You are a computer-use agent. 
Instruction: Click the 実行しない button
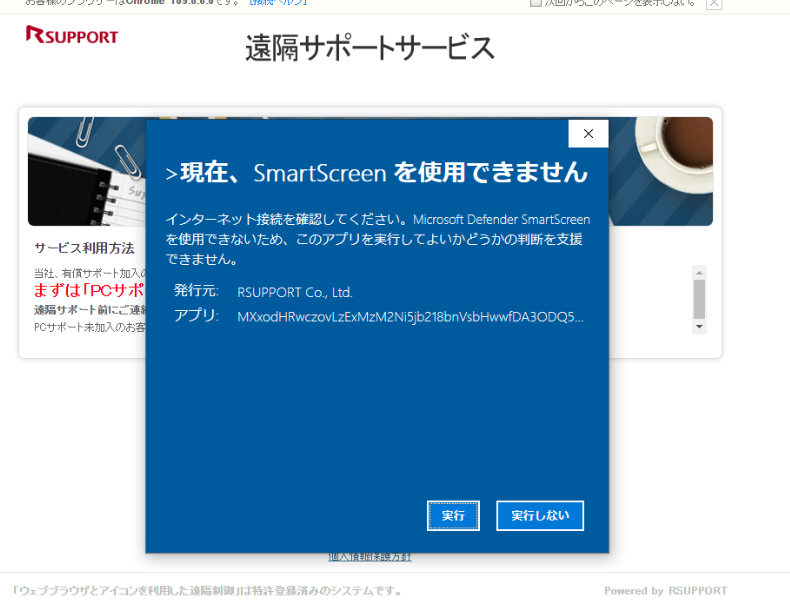point(540,515)
